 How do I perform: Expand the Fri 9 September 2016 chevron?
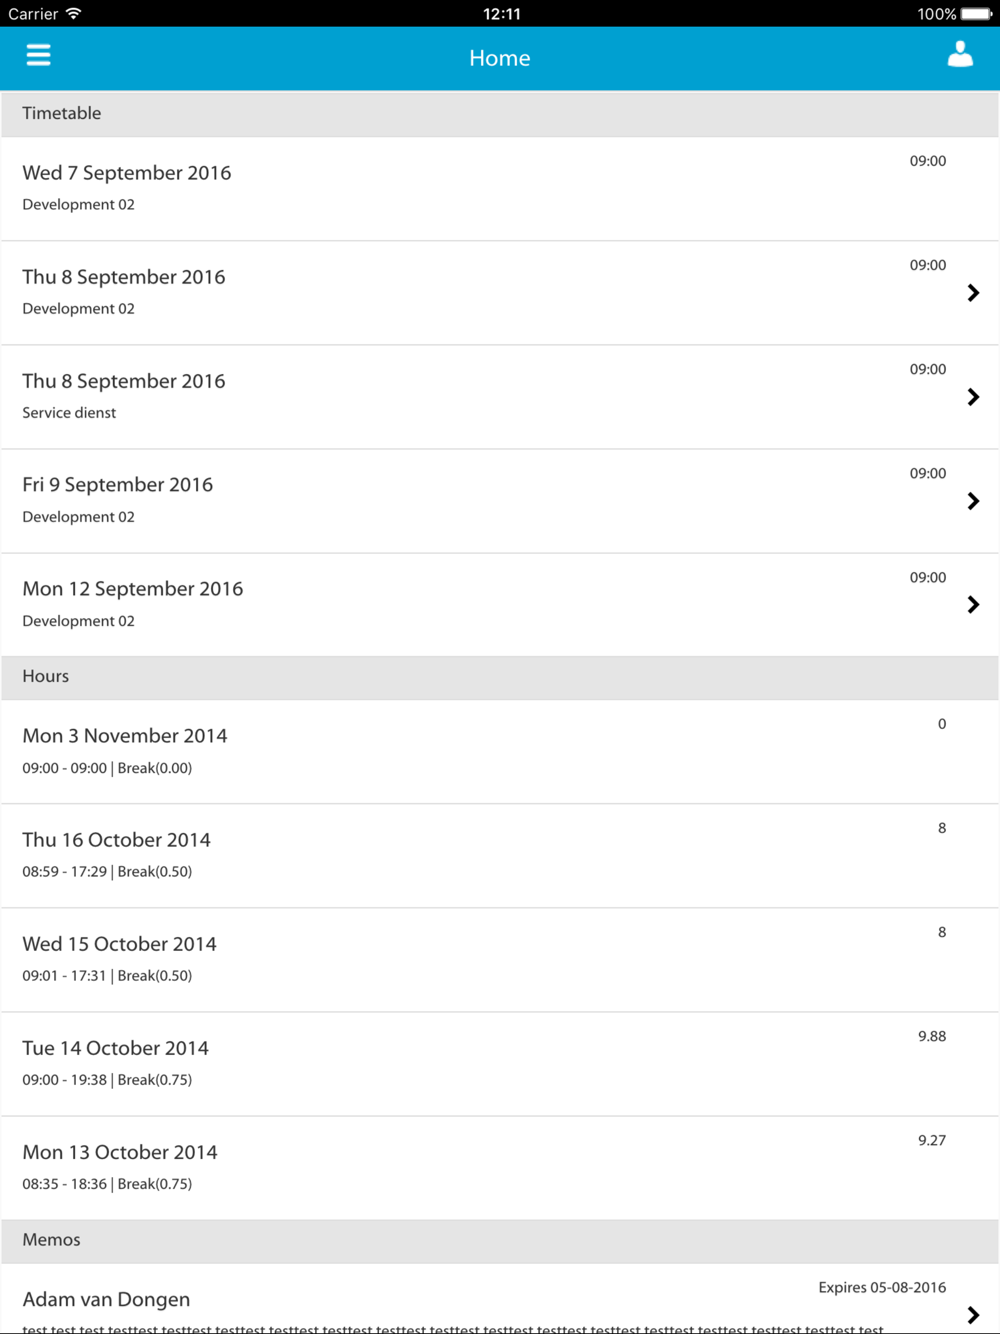tap(973, 501)
